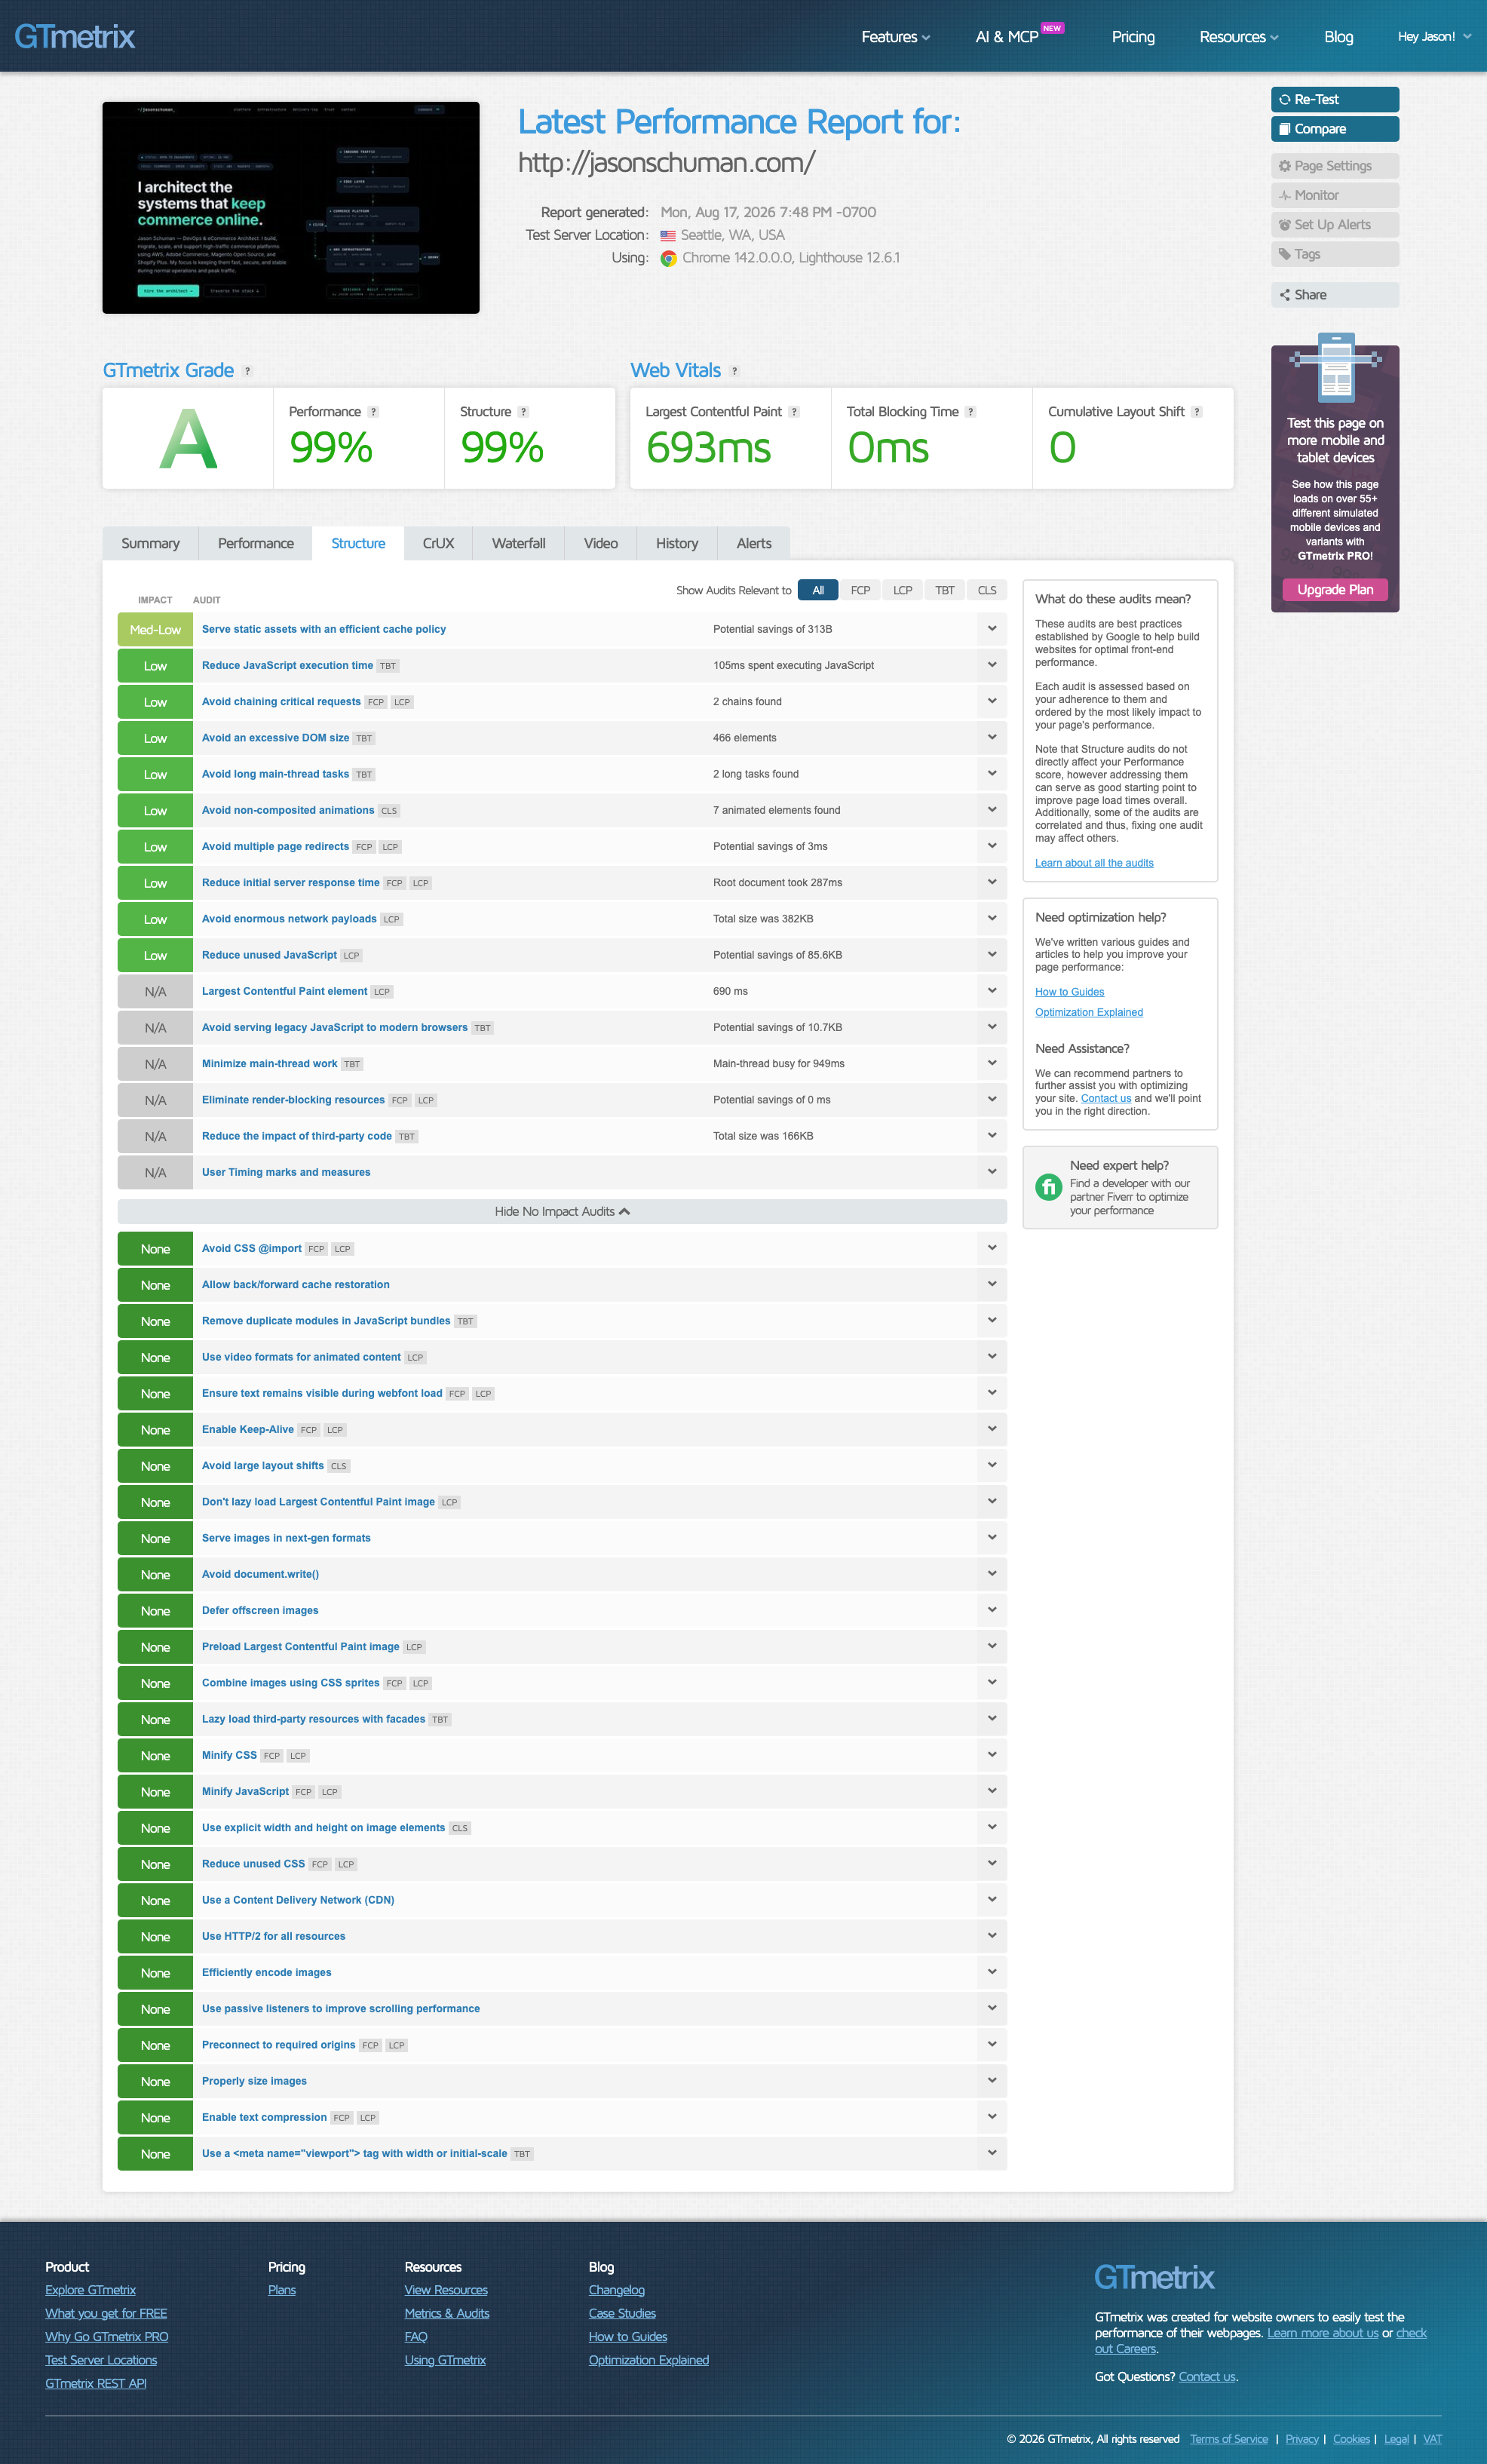
Task: Expand 'Avoid an excessive DOM size' chevron
Action: (992, 738)
